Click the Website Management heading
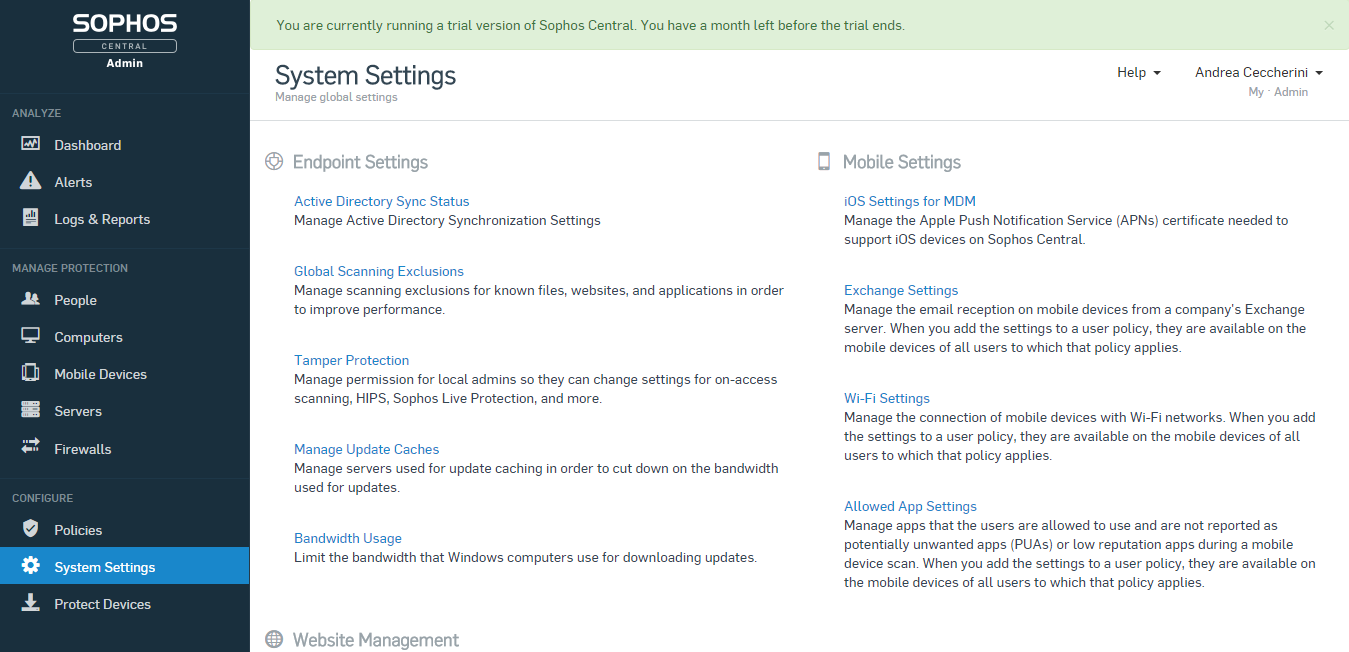Screen dimensions: 1349x652 375,640
